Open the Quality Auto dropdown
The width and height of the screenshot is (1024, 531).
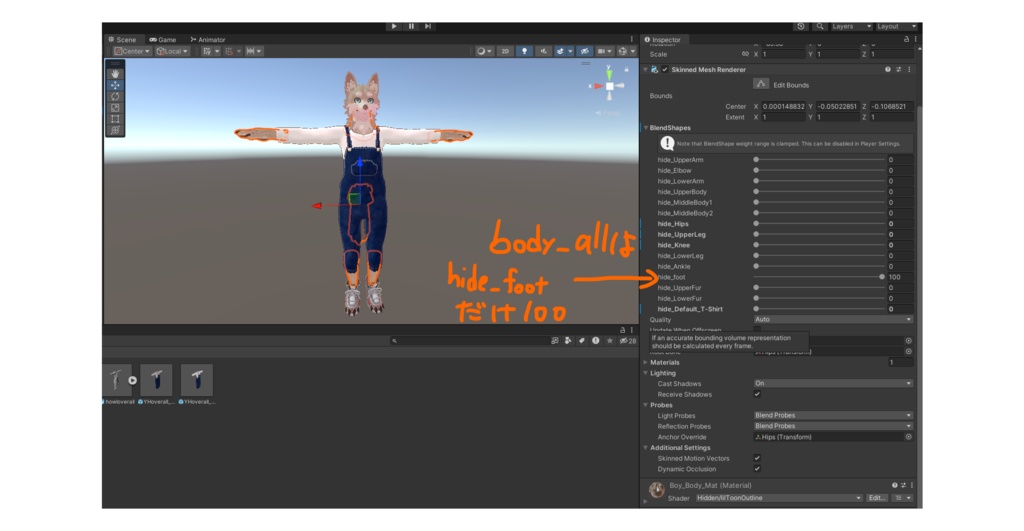click(x=833, y=319)
